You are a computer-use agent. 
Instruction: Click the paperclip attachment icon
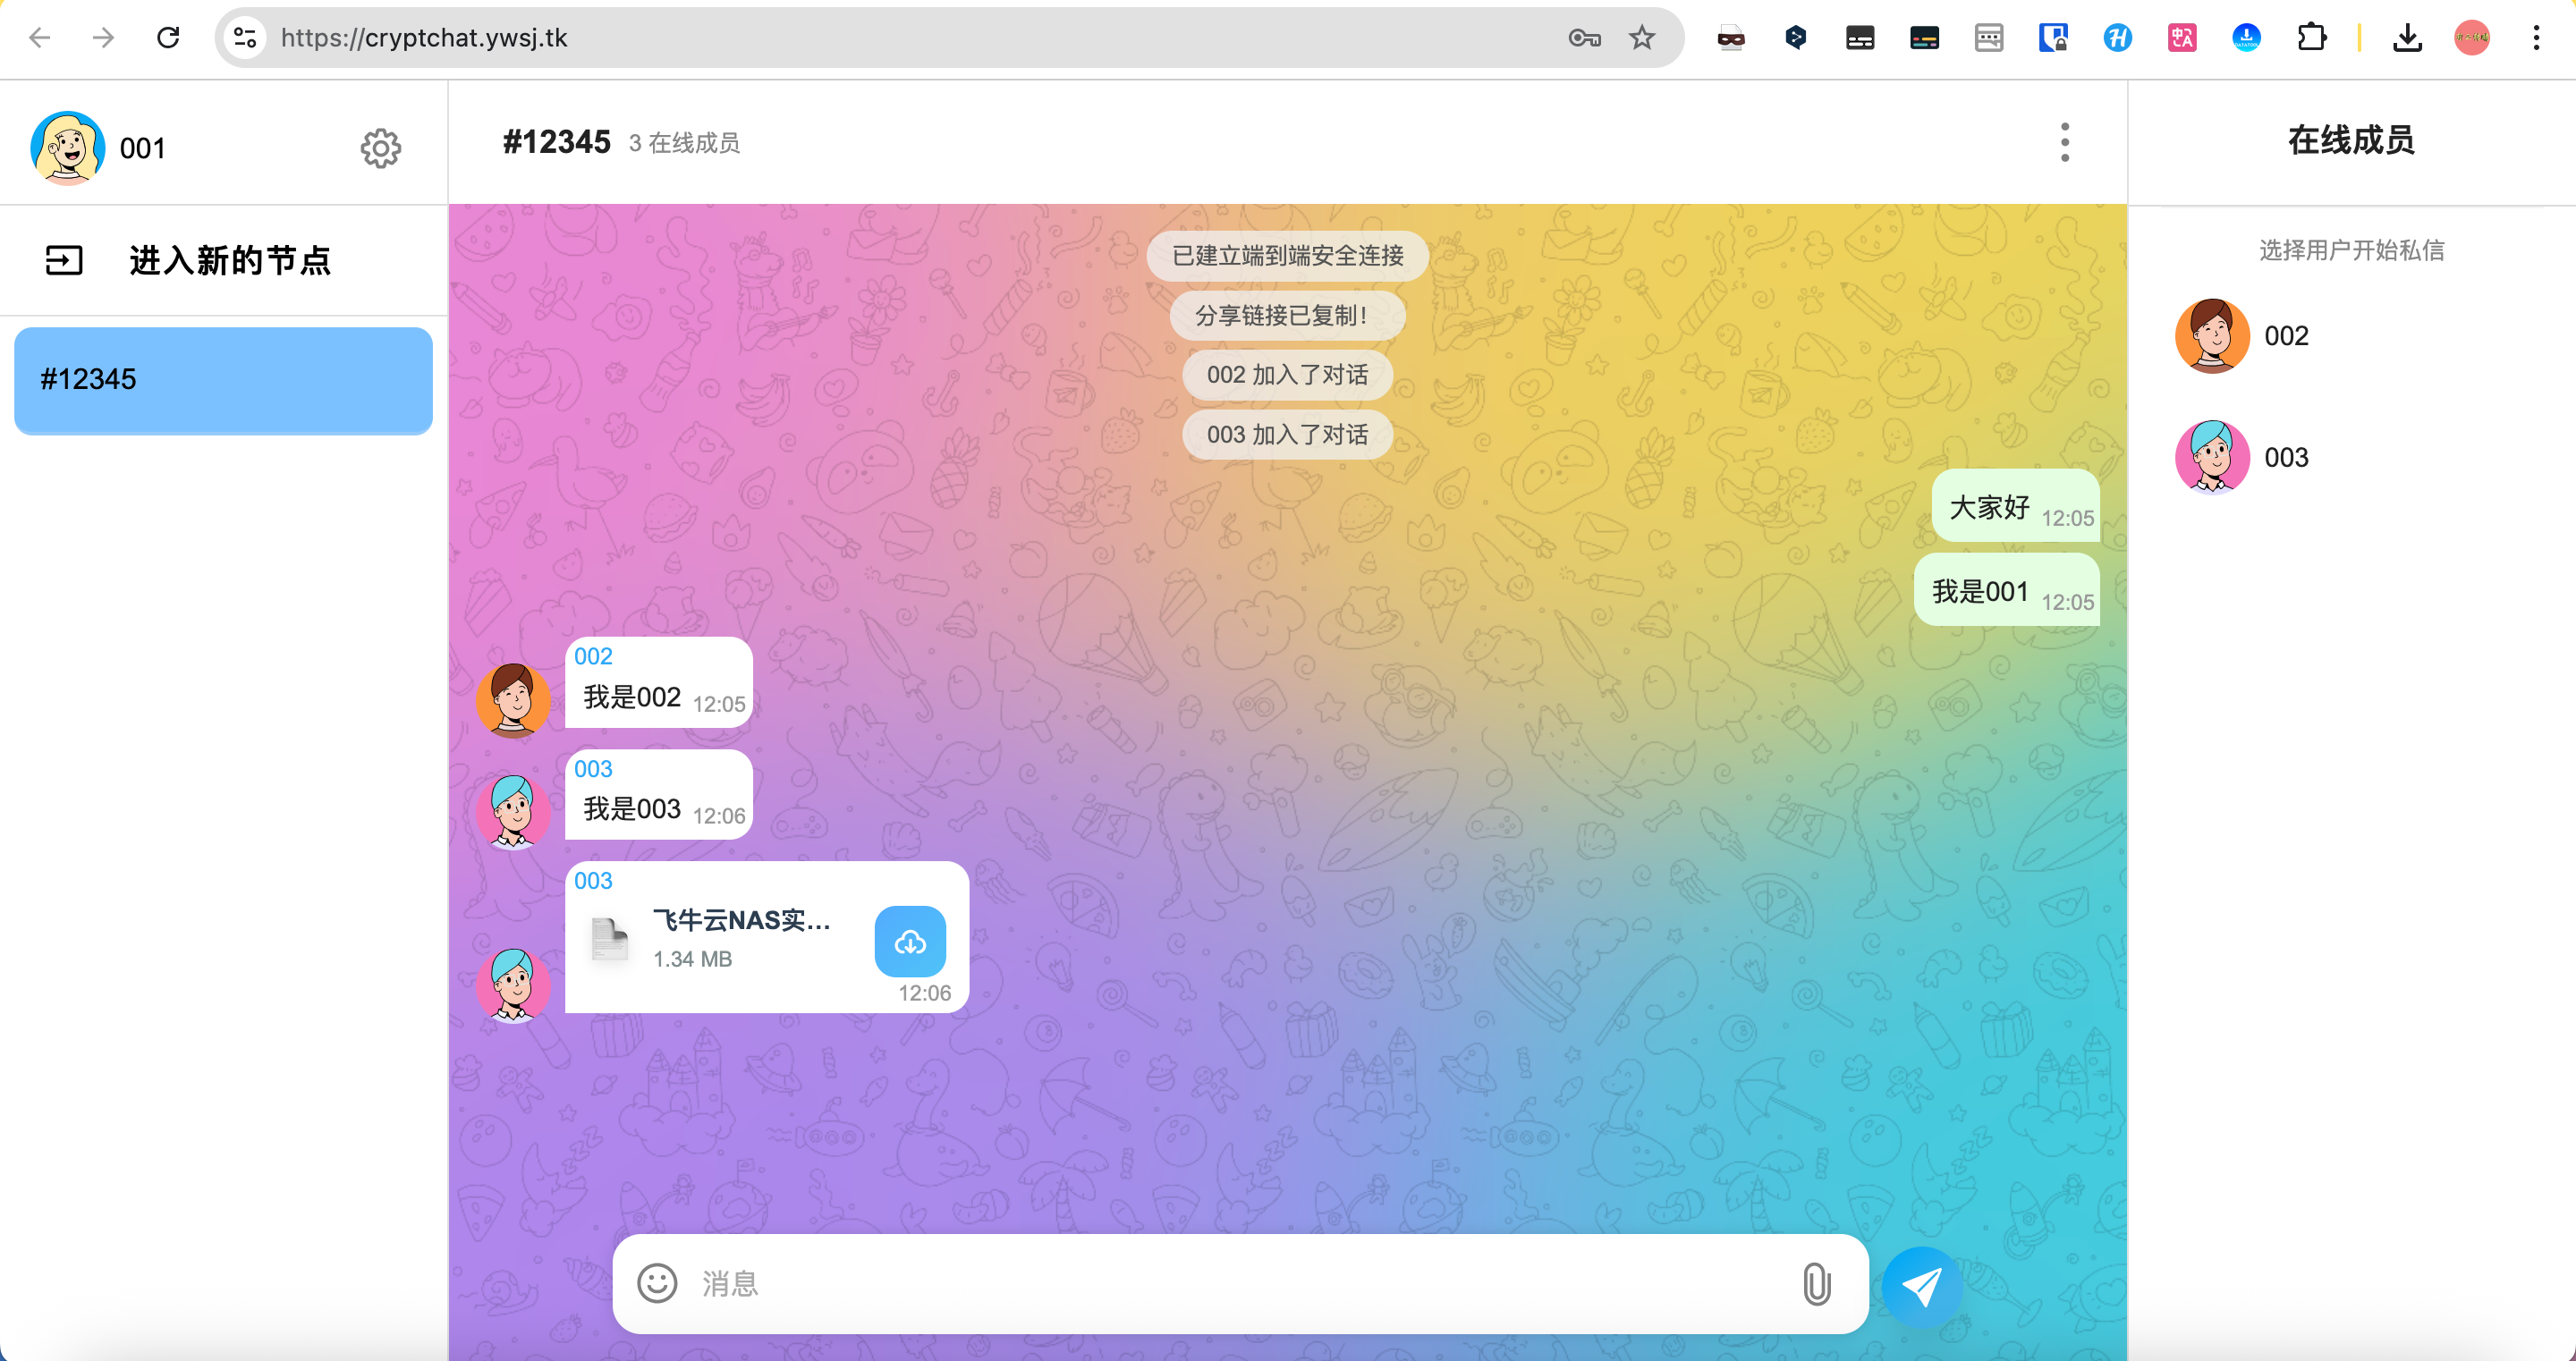(1816, 1284)
